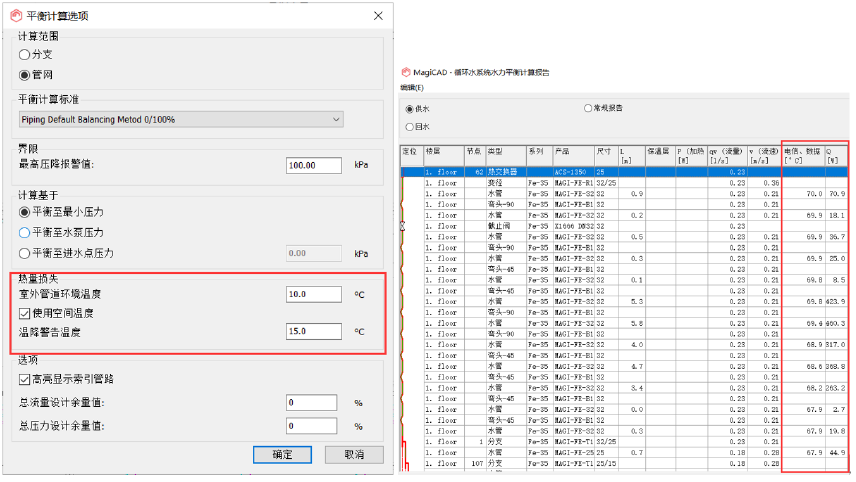Select the 管网 radio button
Screen dimensions: 856x482
point(24,75)
